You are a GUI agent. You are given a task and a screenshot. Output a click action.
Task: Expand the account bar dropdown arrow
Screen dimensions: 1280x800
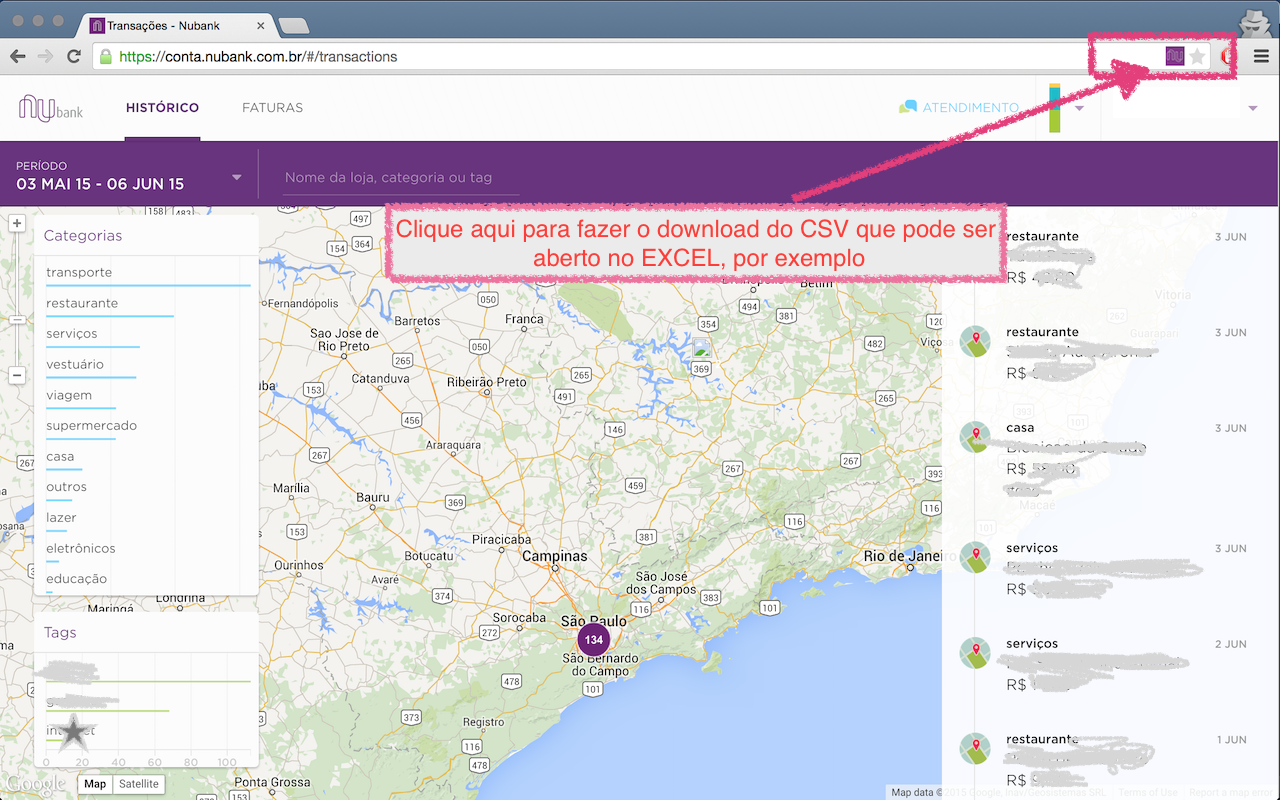(1080, 109)
